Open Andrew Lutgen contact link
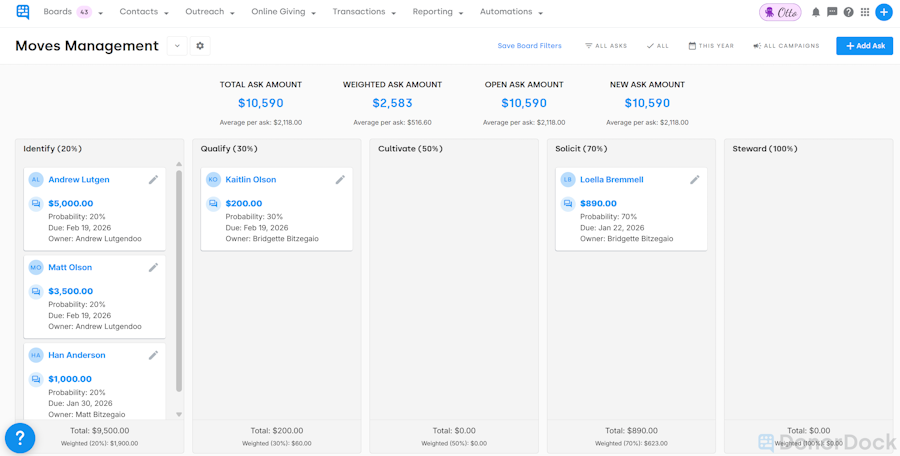The width and height of the screenshot is (900, 456). [79, 180]
